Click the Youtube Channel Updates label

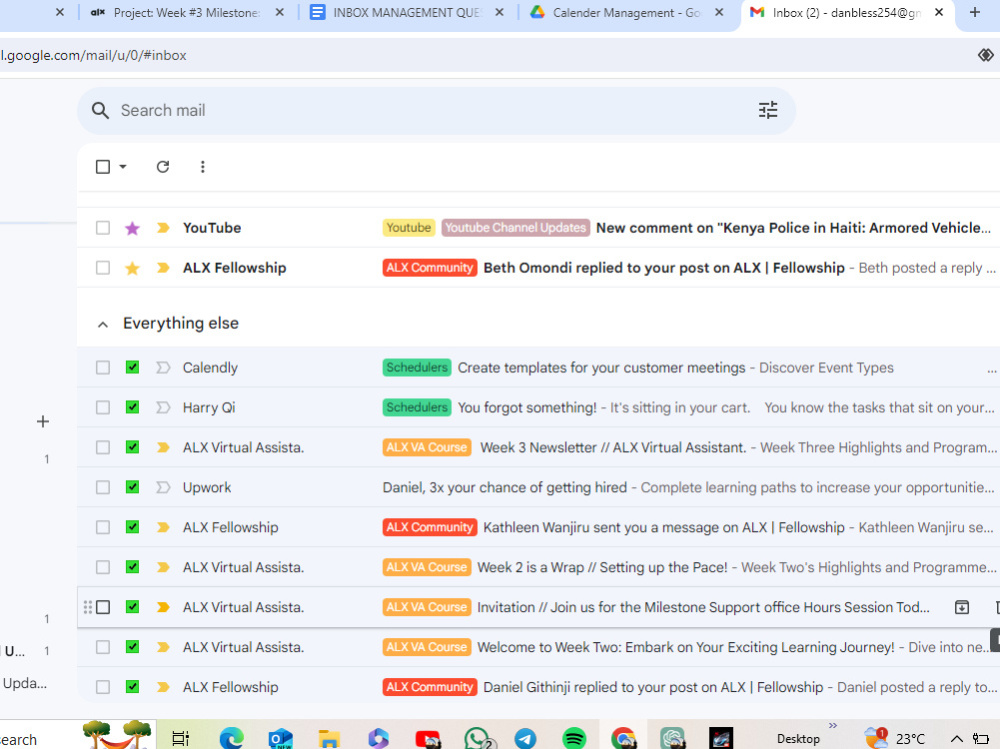tap(515, 228)
